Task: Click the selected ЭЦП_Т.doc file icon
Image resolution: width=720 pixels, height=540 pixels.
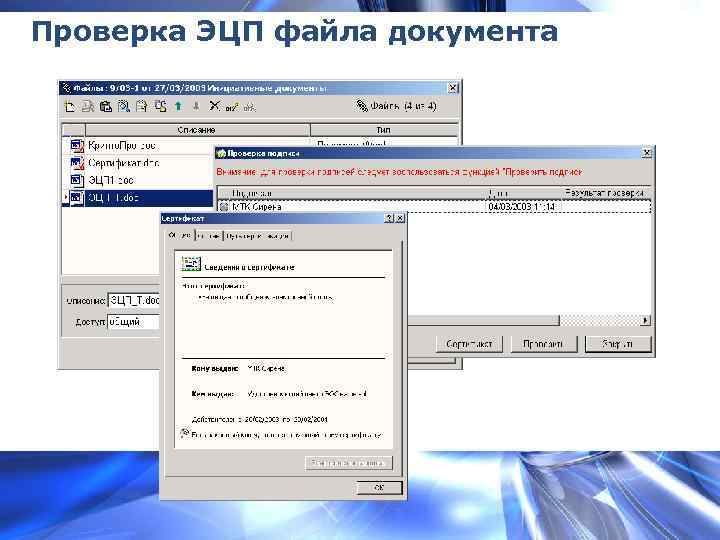Action: pyautogui.click(x=77, y=197)
